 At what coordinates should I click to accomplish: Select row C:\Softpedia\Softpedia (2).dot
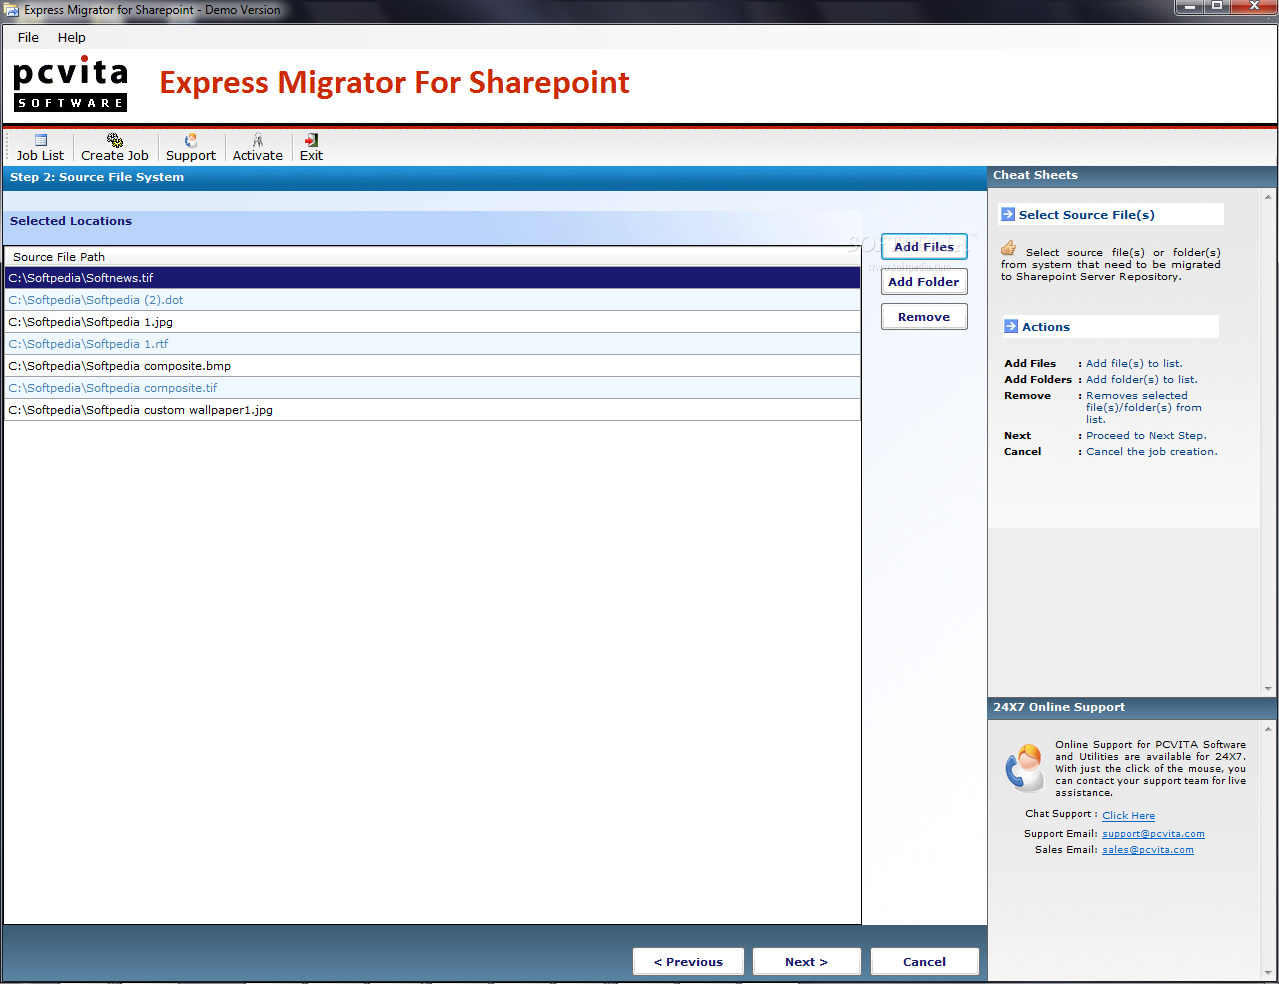432,300
